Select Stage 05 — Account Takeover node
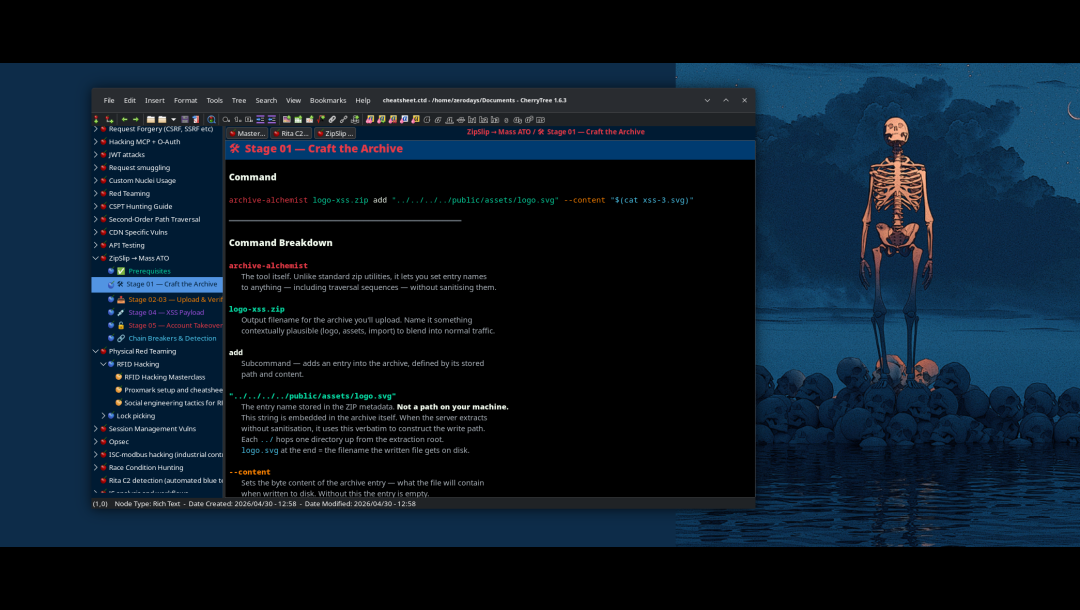1080x610 pixels. tap(175, 326)
